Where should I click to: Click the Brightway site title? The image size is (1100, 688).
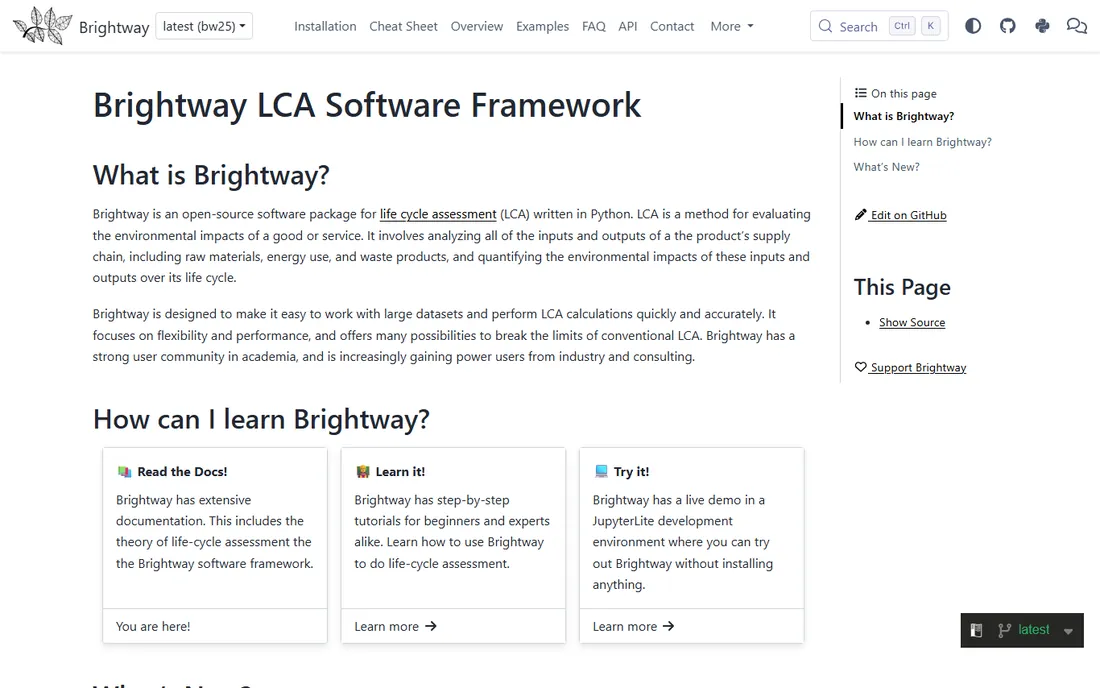click(114, 27)
